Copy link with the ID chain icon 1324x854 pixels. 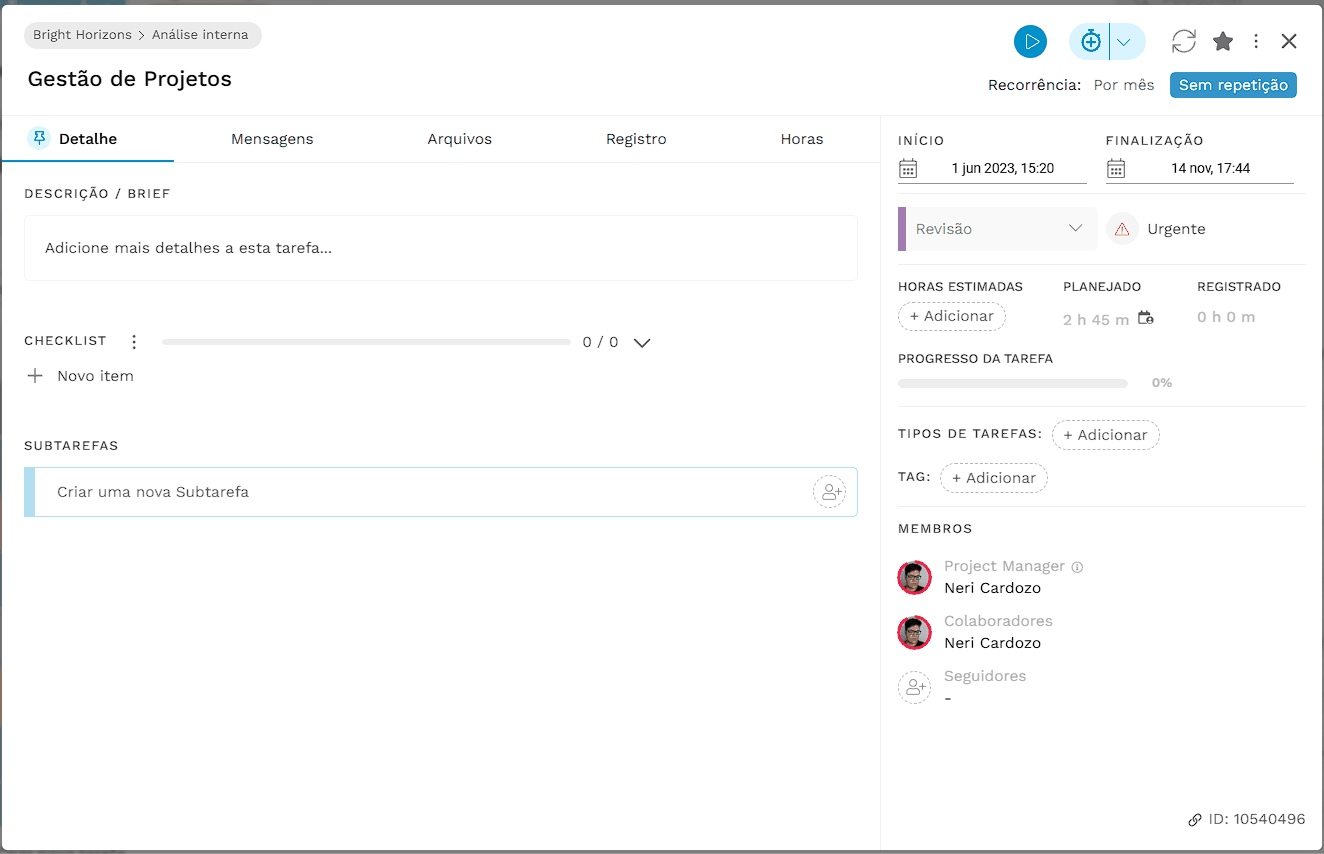pyautogui.click(x=1195, y=820)
